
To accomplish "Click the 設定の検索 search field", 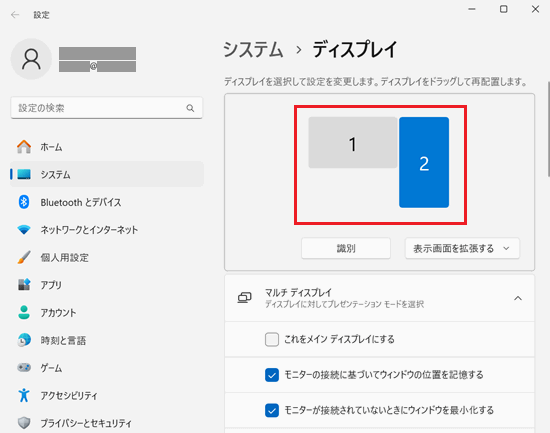I will point(107,108).
